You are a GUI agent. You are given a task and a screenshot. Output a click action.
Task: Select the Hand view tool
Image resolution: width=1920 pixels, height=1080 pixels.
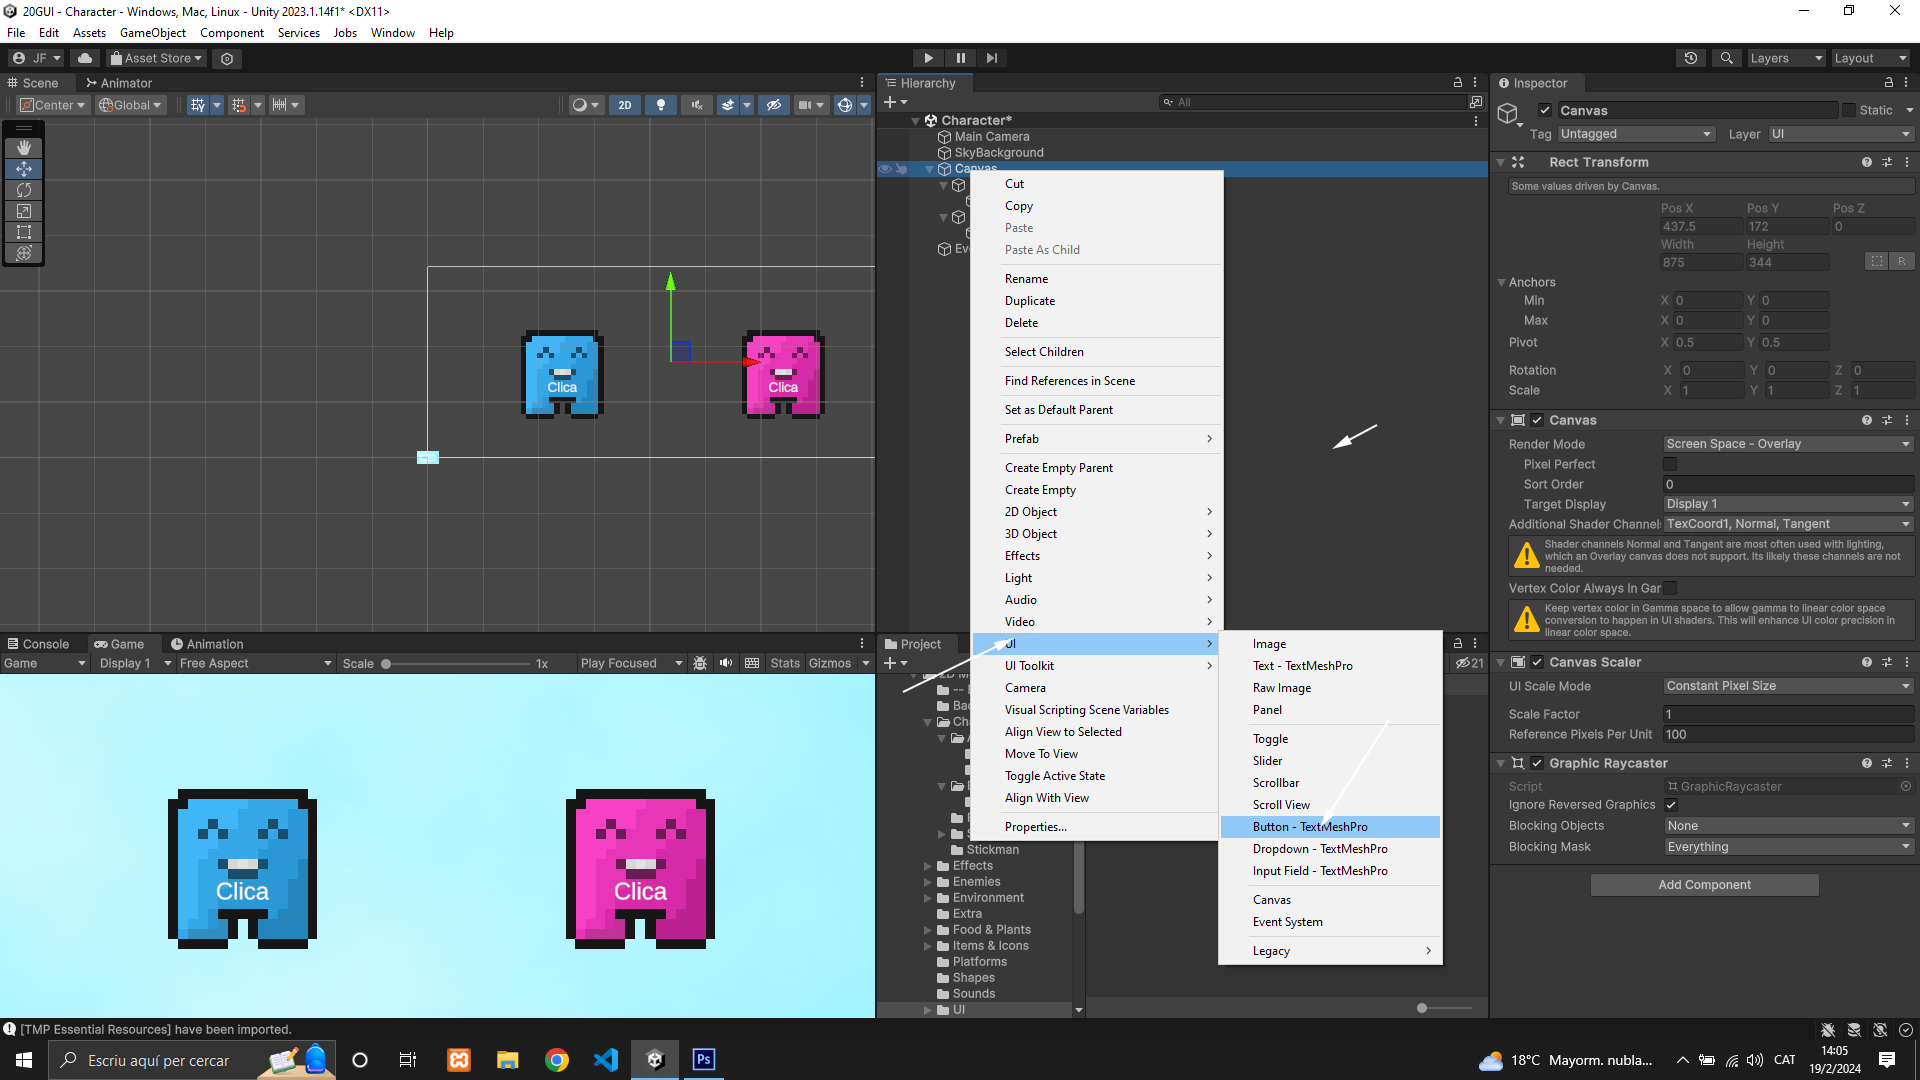coord(24,148)
